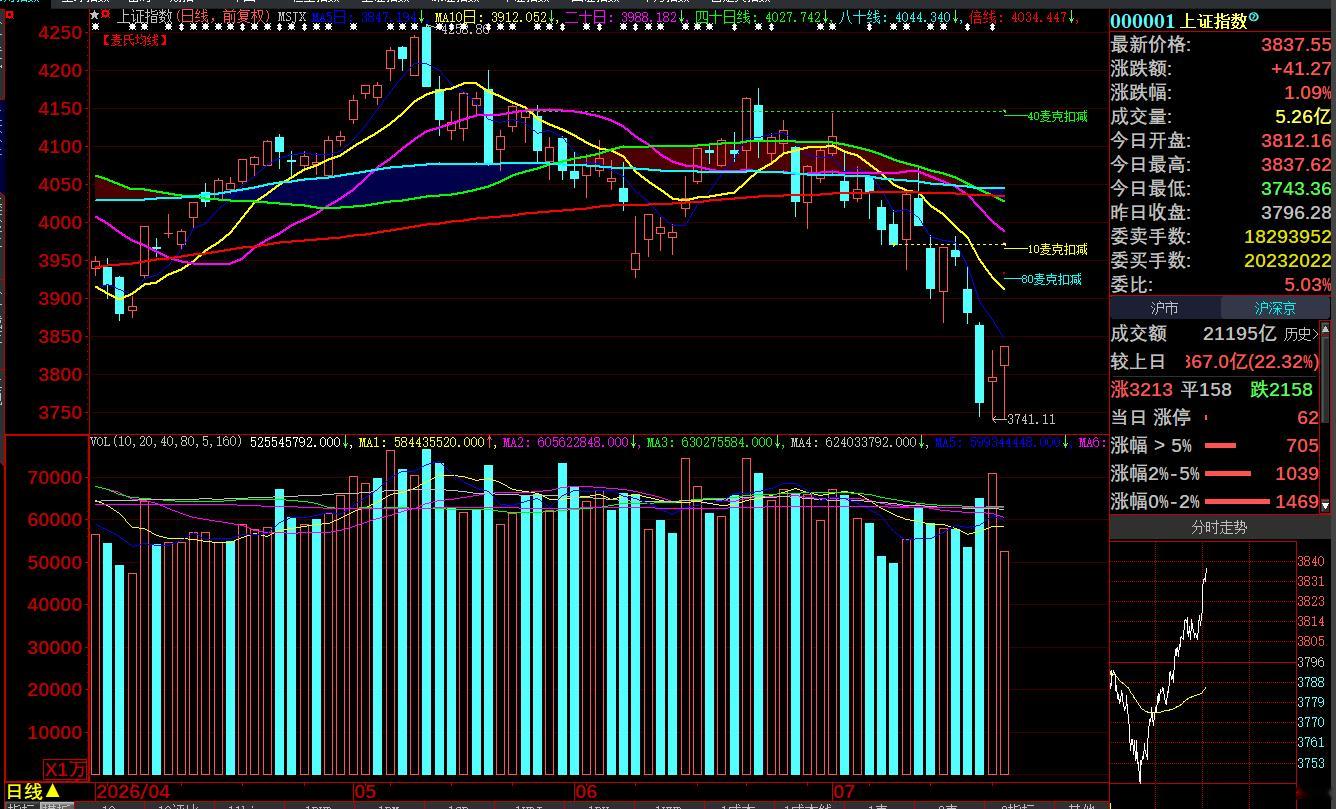Click the 涨跌幅 value 1.09%

1308,93
